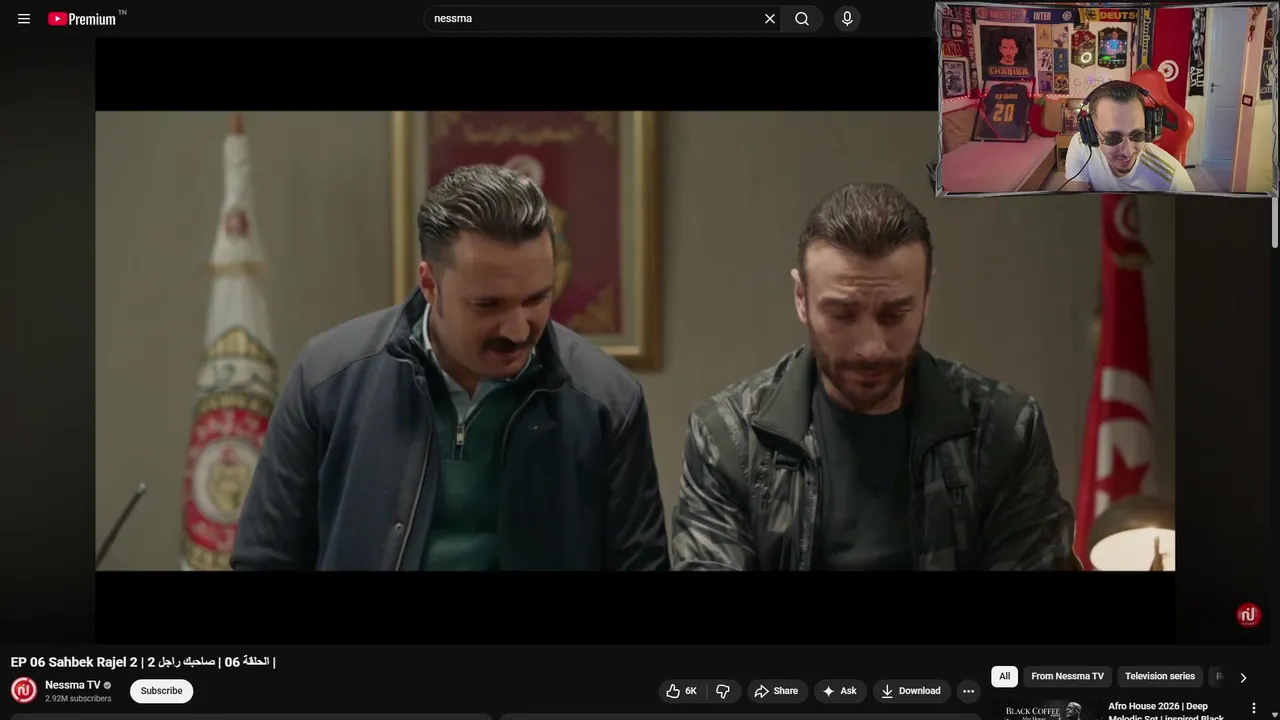The height and width of the screenshot is (720, 1280).
Task: Click the video player frame
Action: [x=635, y=340]
